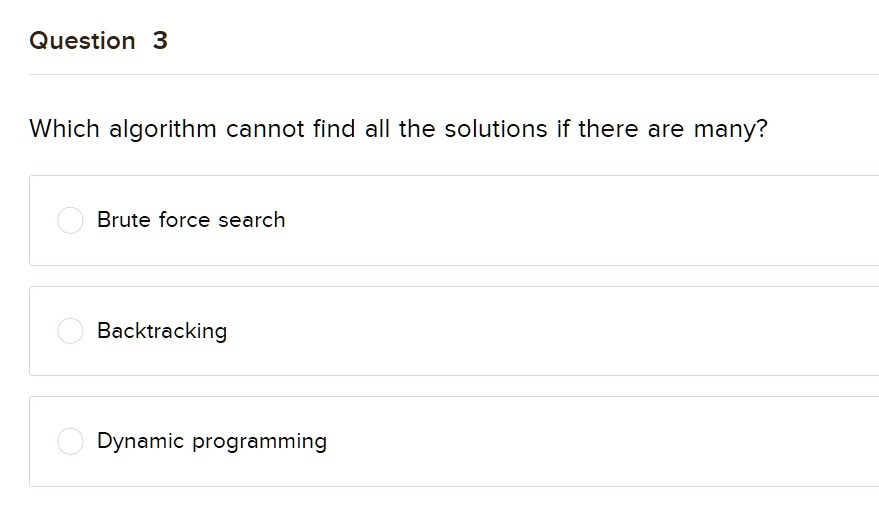Click the 'Brute force search' answer text
879x508 pixels.
coord(191,220)
